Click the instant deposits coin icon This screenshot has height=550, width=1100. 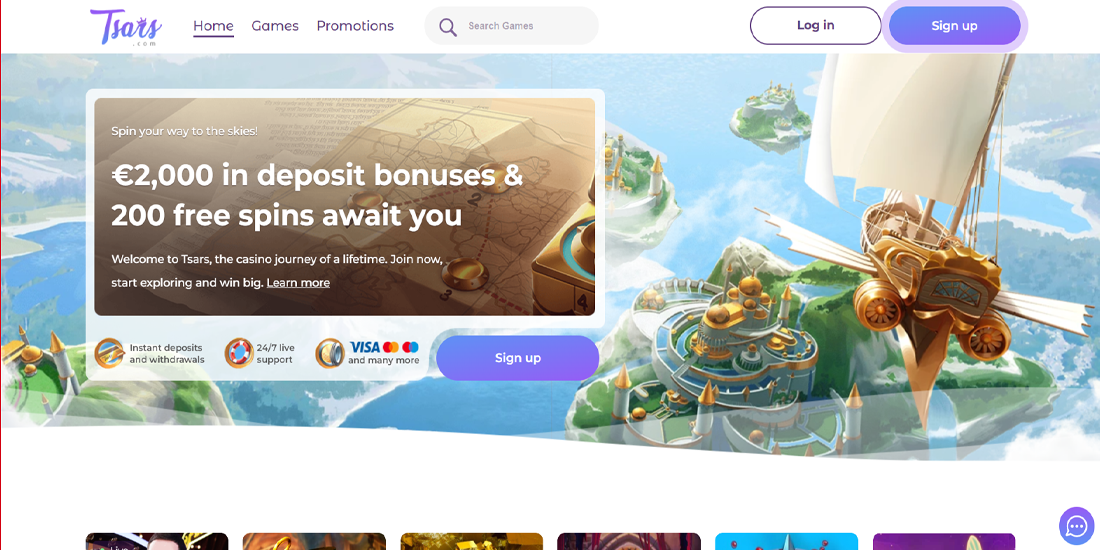(109, 353)
